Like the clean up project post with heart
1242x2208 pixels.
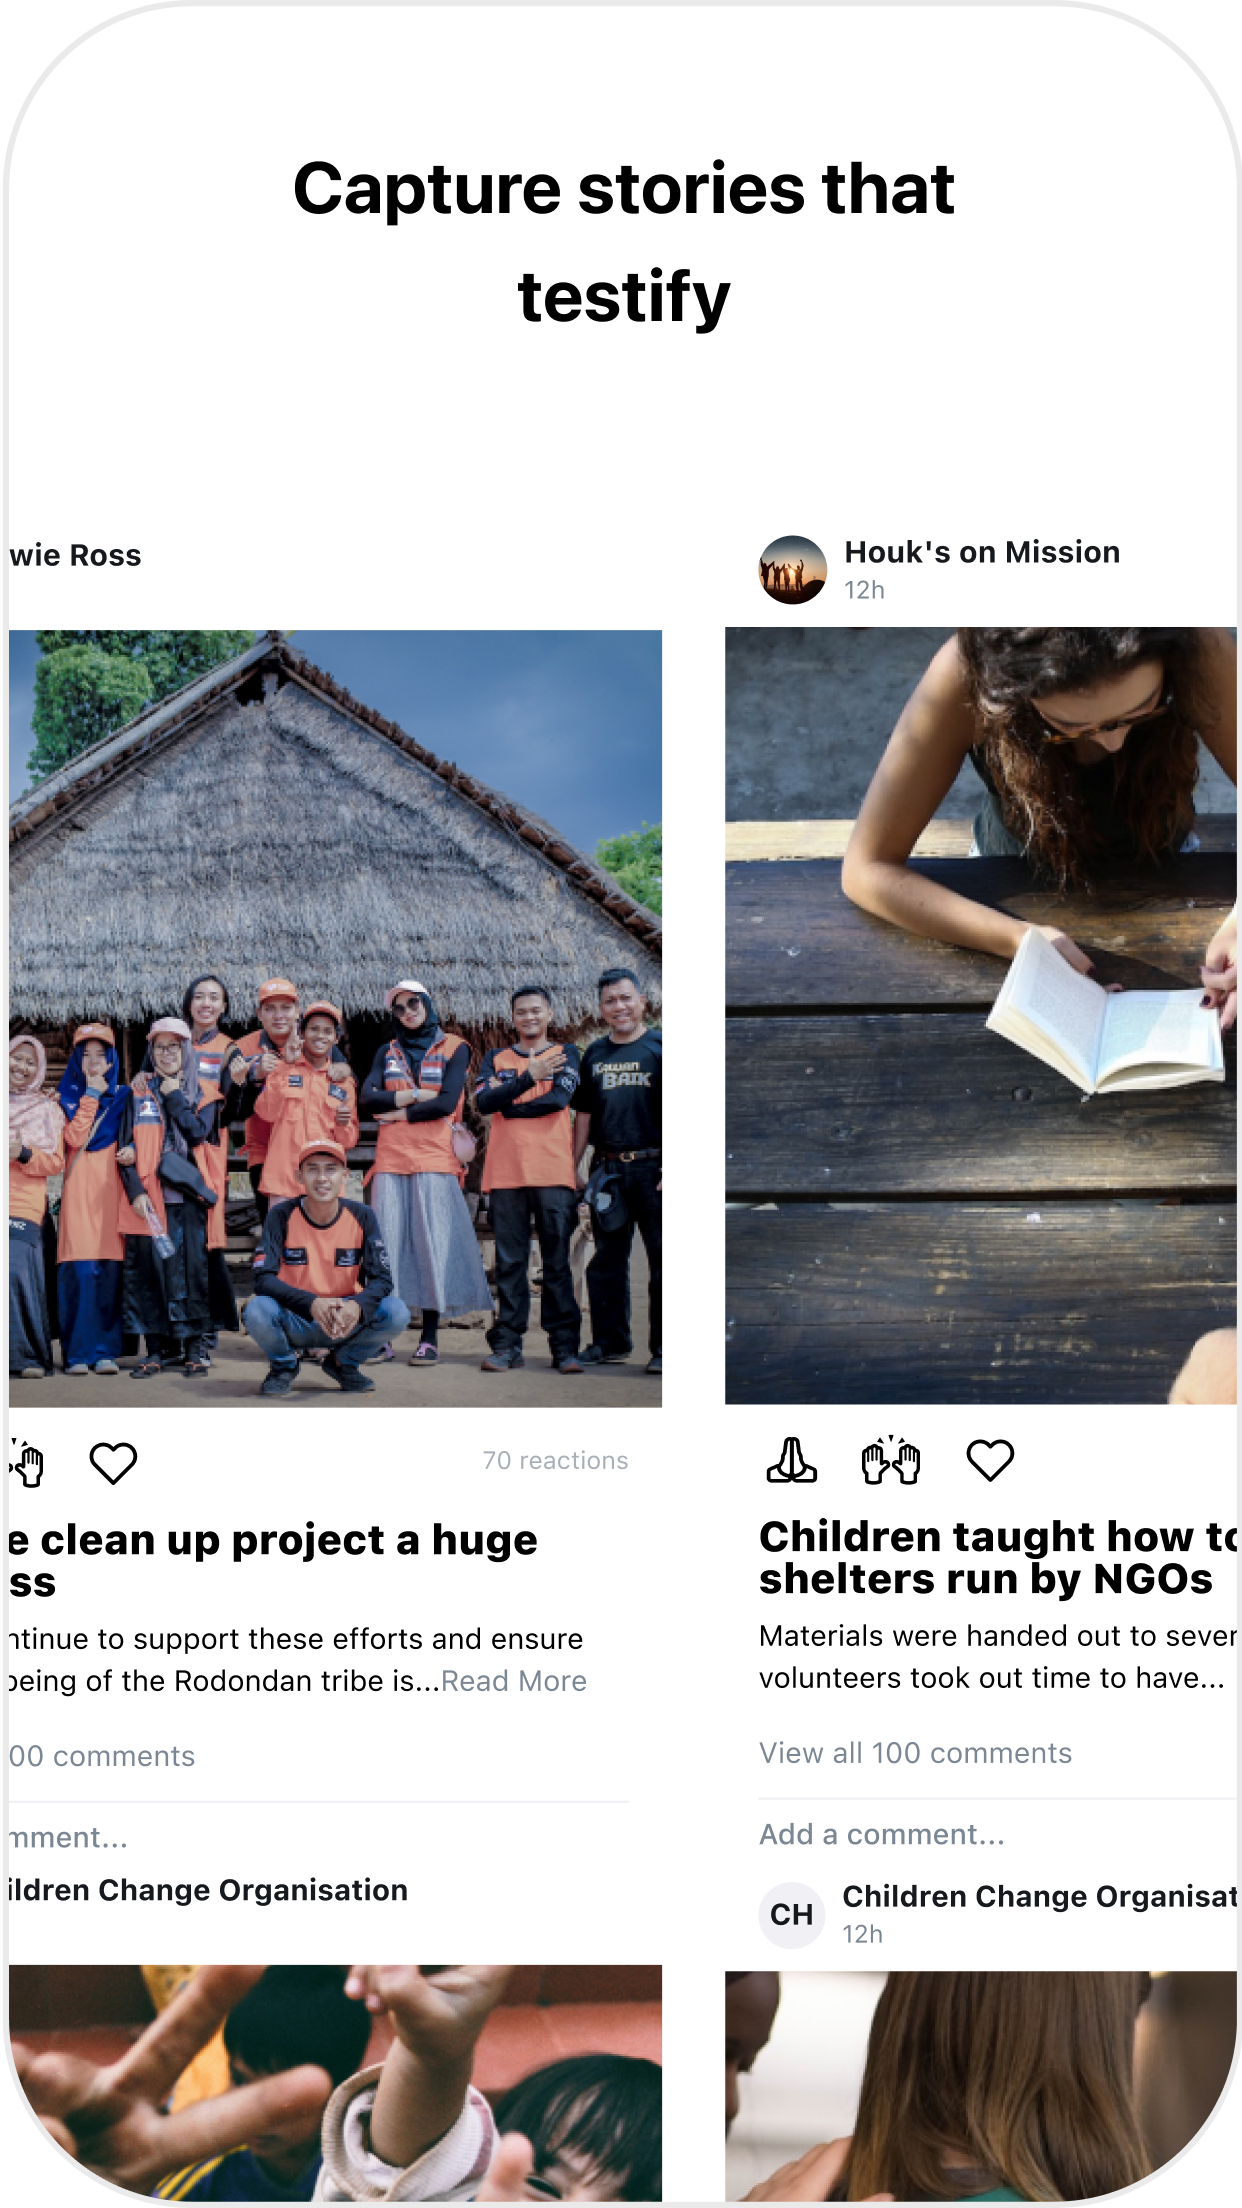(113, 1464)
